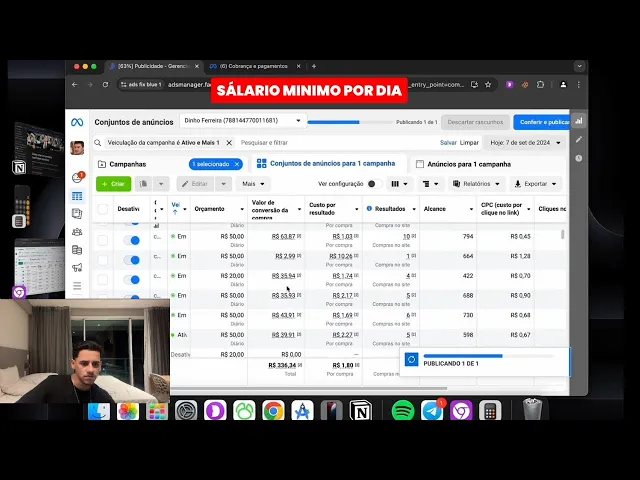The height and width of the screenshot is (480, 640).
Task: Open the columns layout dropdown
Action: [x=399, y=184]
